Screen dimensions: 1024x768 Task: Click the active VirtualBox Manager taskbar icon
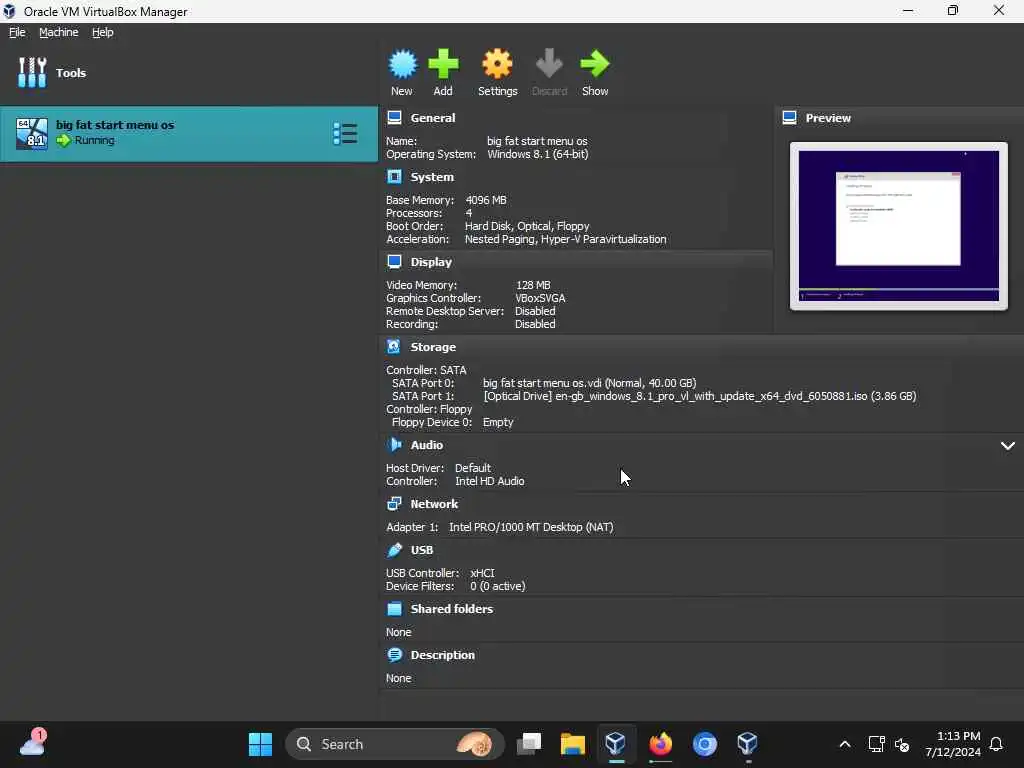pyautogui.click(x=615, y=744)
